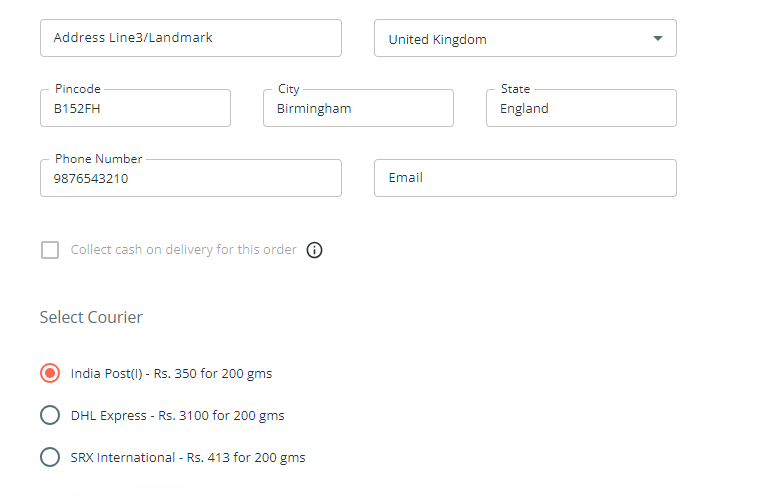Click the Phone Number floating label
Image resolution: width=771 pixels, height=504 pixels.
(98, 159)
